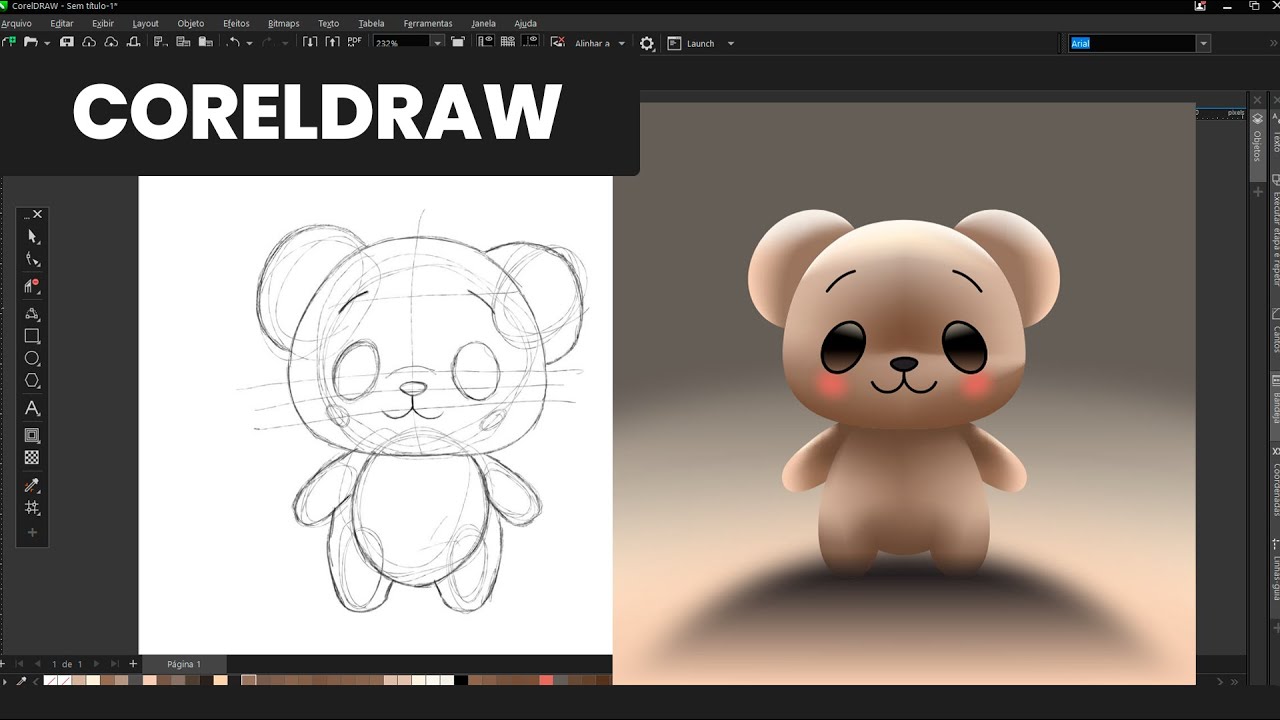Open the Exibir menu
This screenshot has height=720, width=1280.
click(103, 23)
